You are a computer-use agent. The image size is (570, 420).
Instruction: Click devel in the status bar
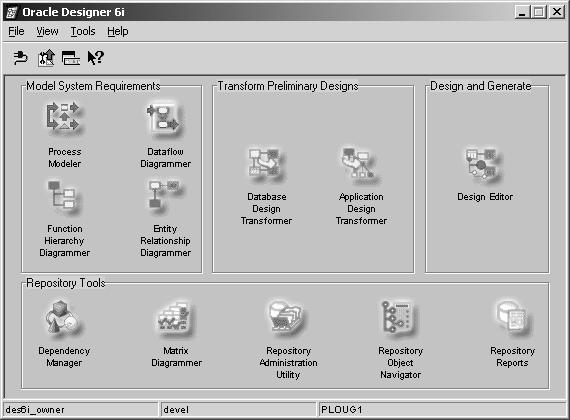click(x=176, y=410)
